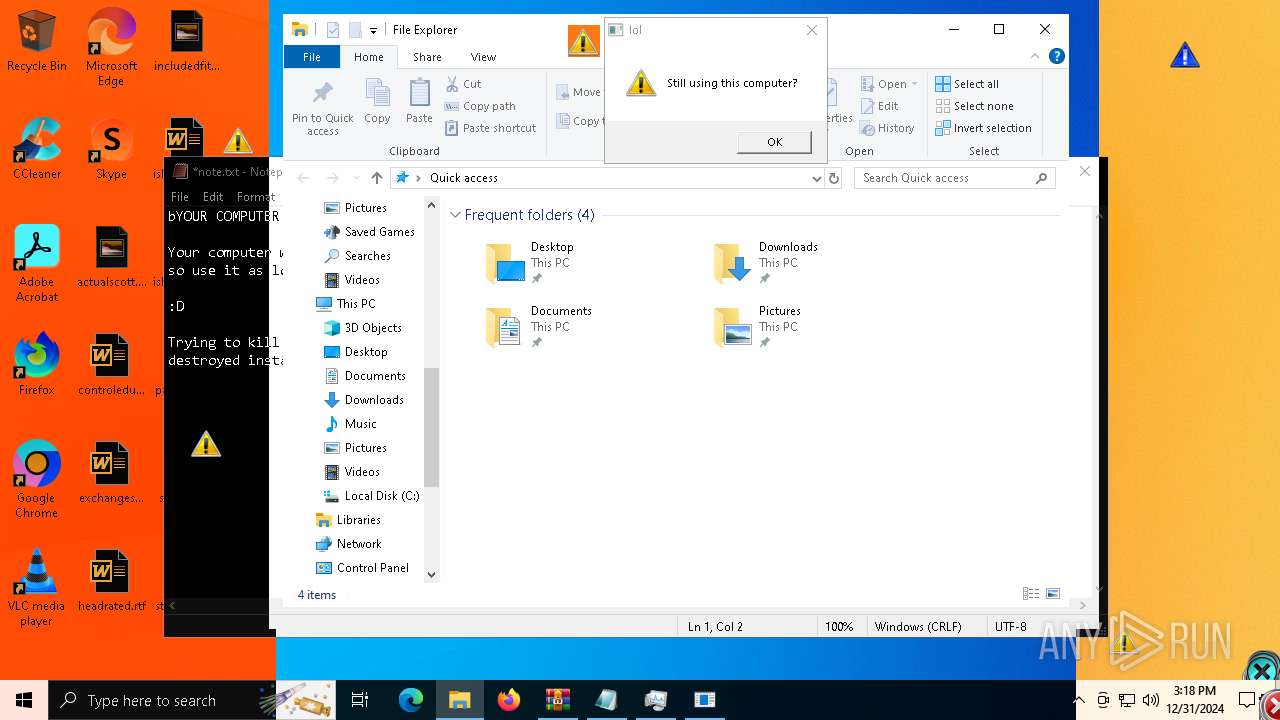Screen dimensions: 1280x720
Task: Select the headrated.rtf desktop file
Action: coord(111,581)
